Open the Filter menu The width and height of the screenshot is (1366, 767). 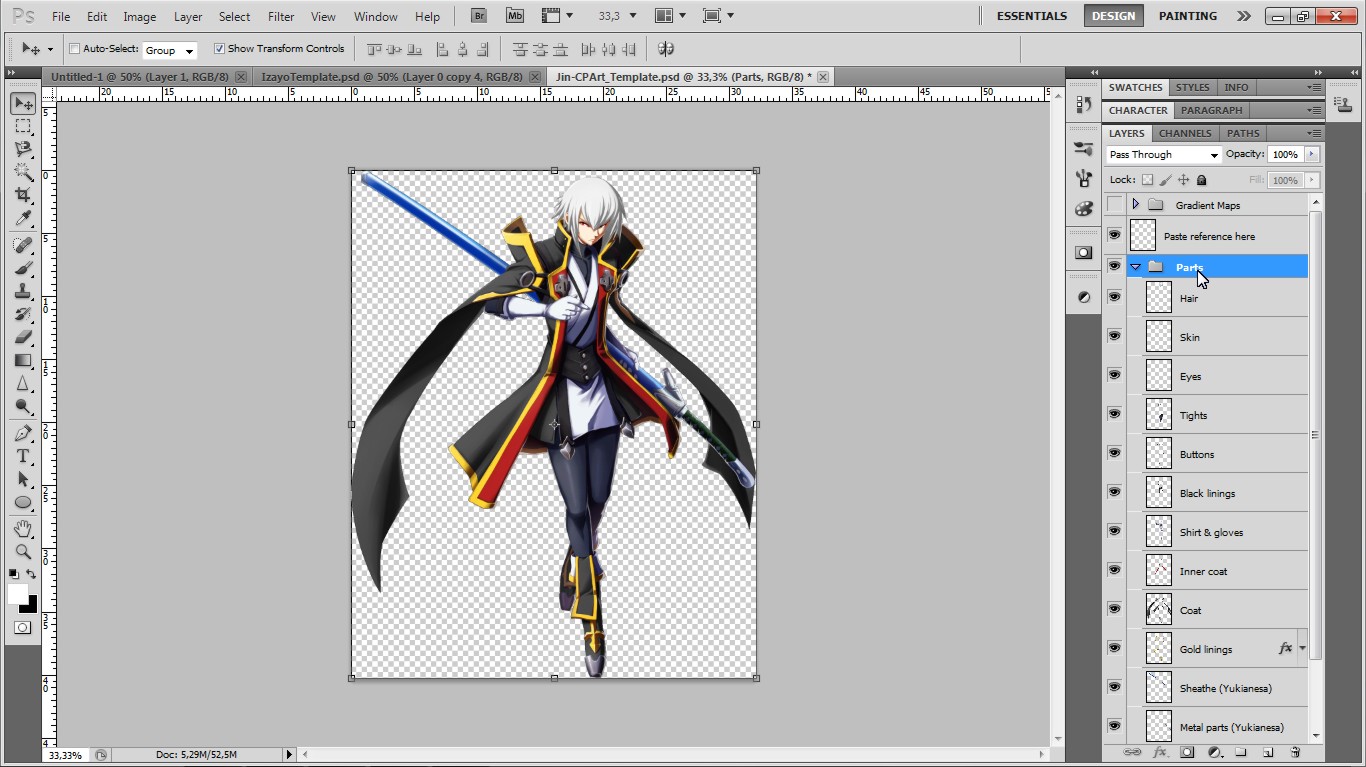pos(281,17)
